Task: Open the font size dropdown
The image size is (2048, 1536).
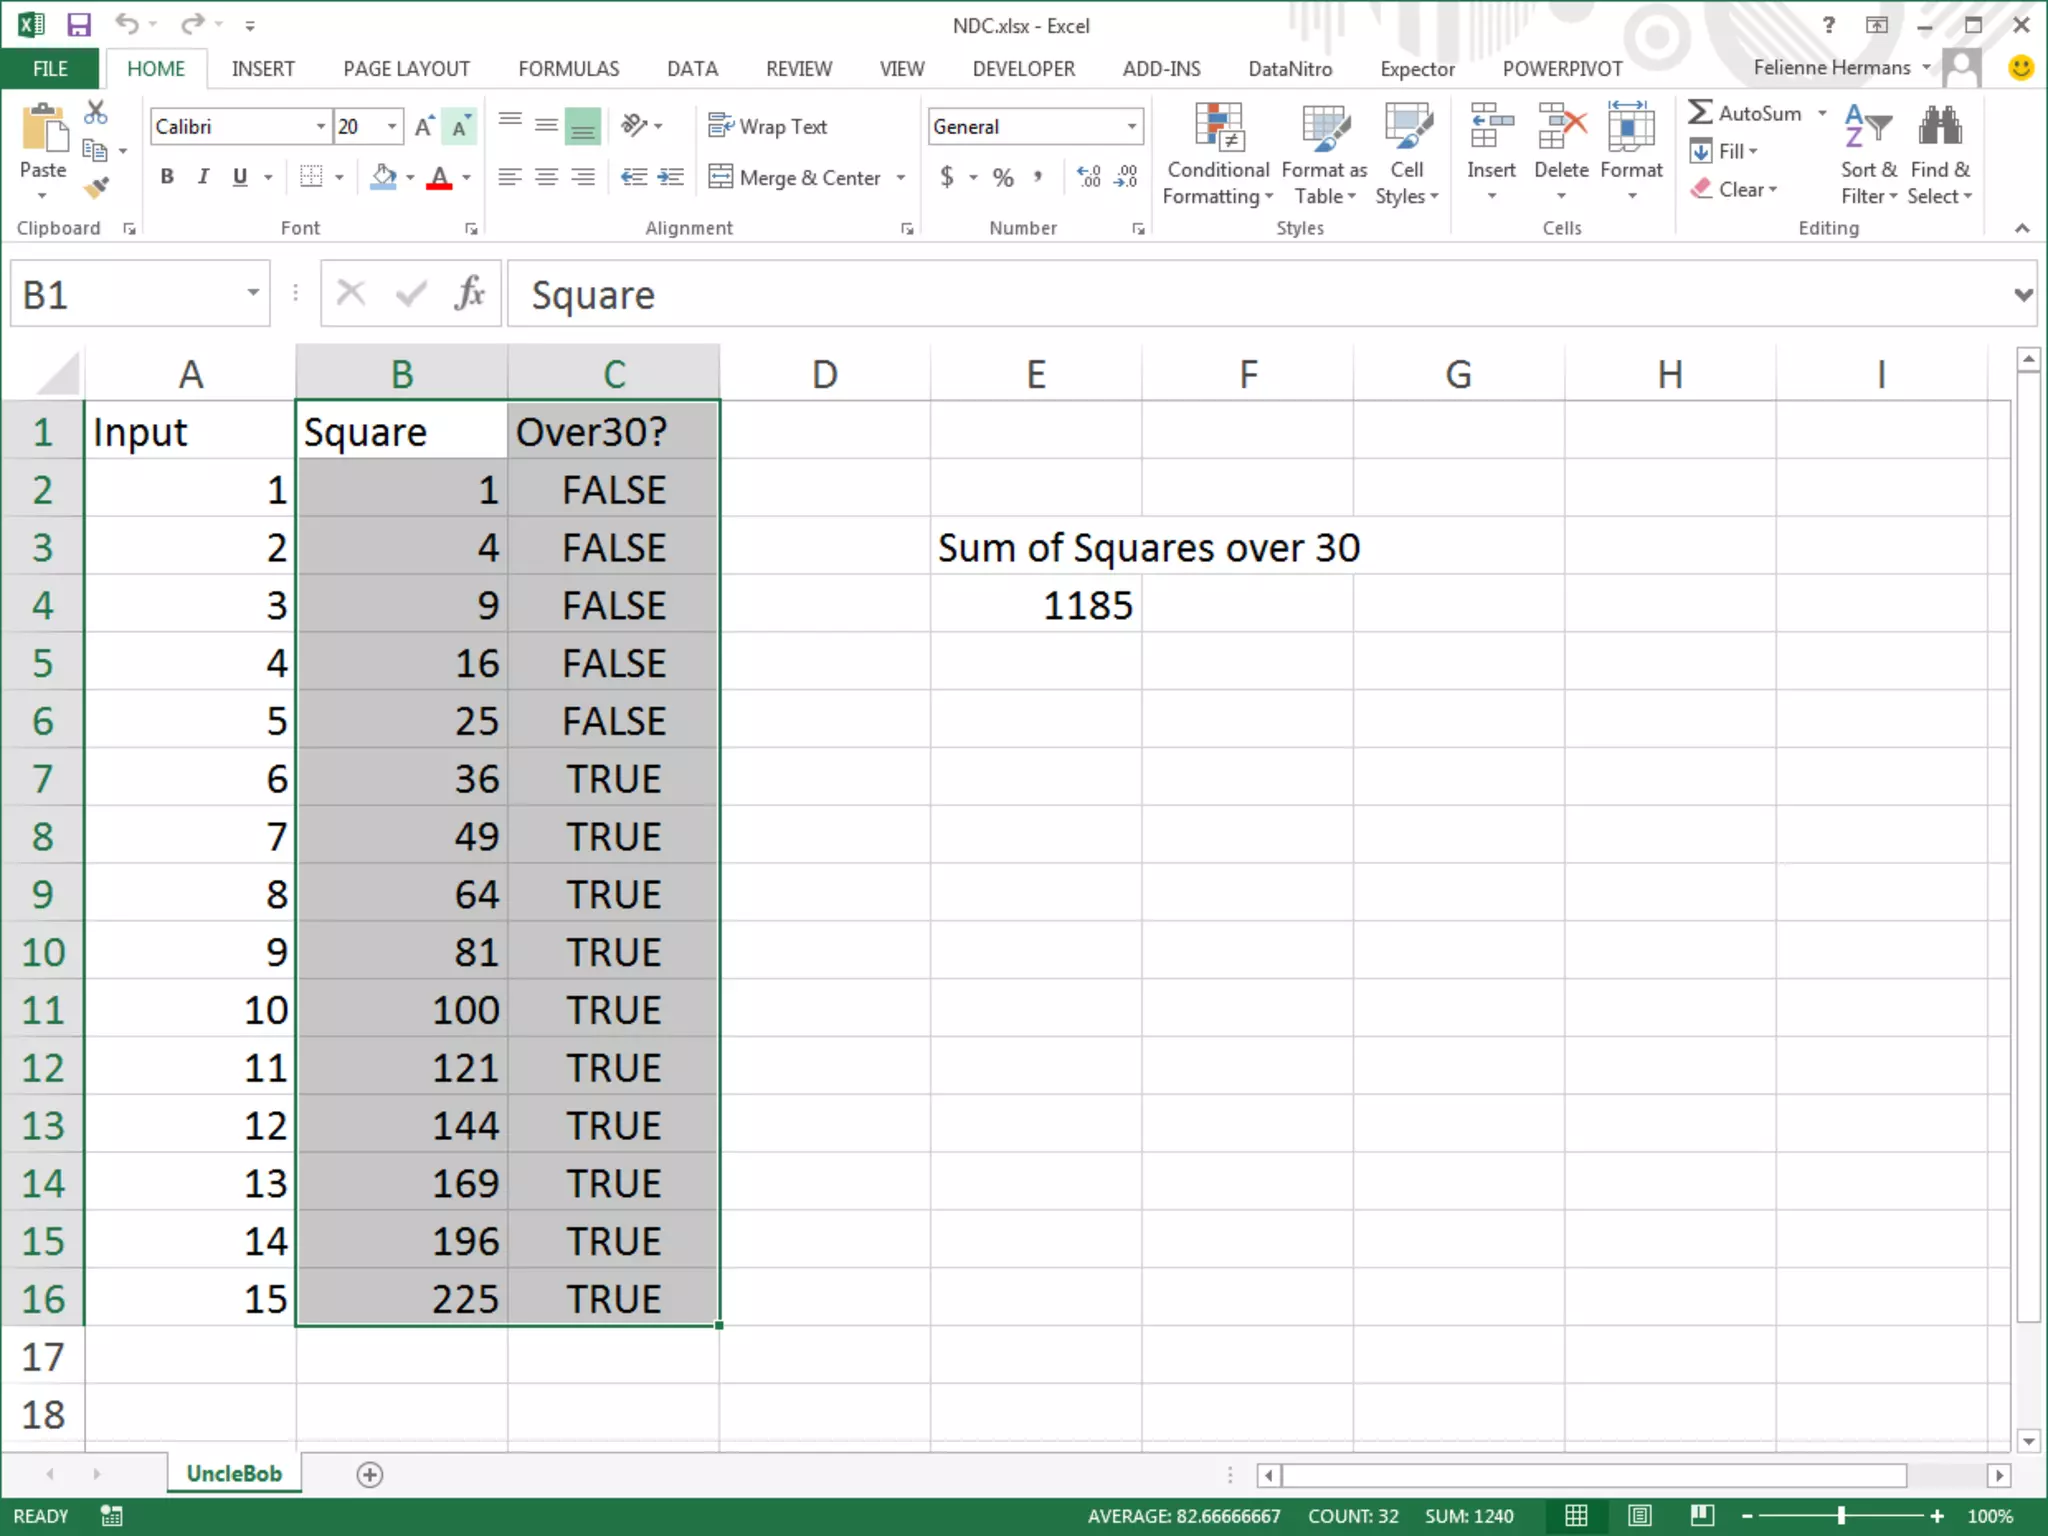Action: pyautogui.click(x=392, y=127)
